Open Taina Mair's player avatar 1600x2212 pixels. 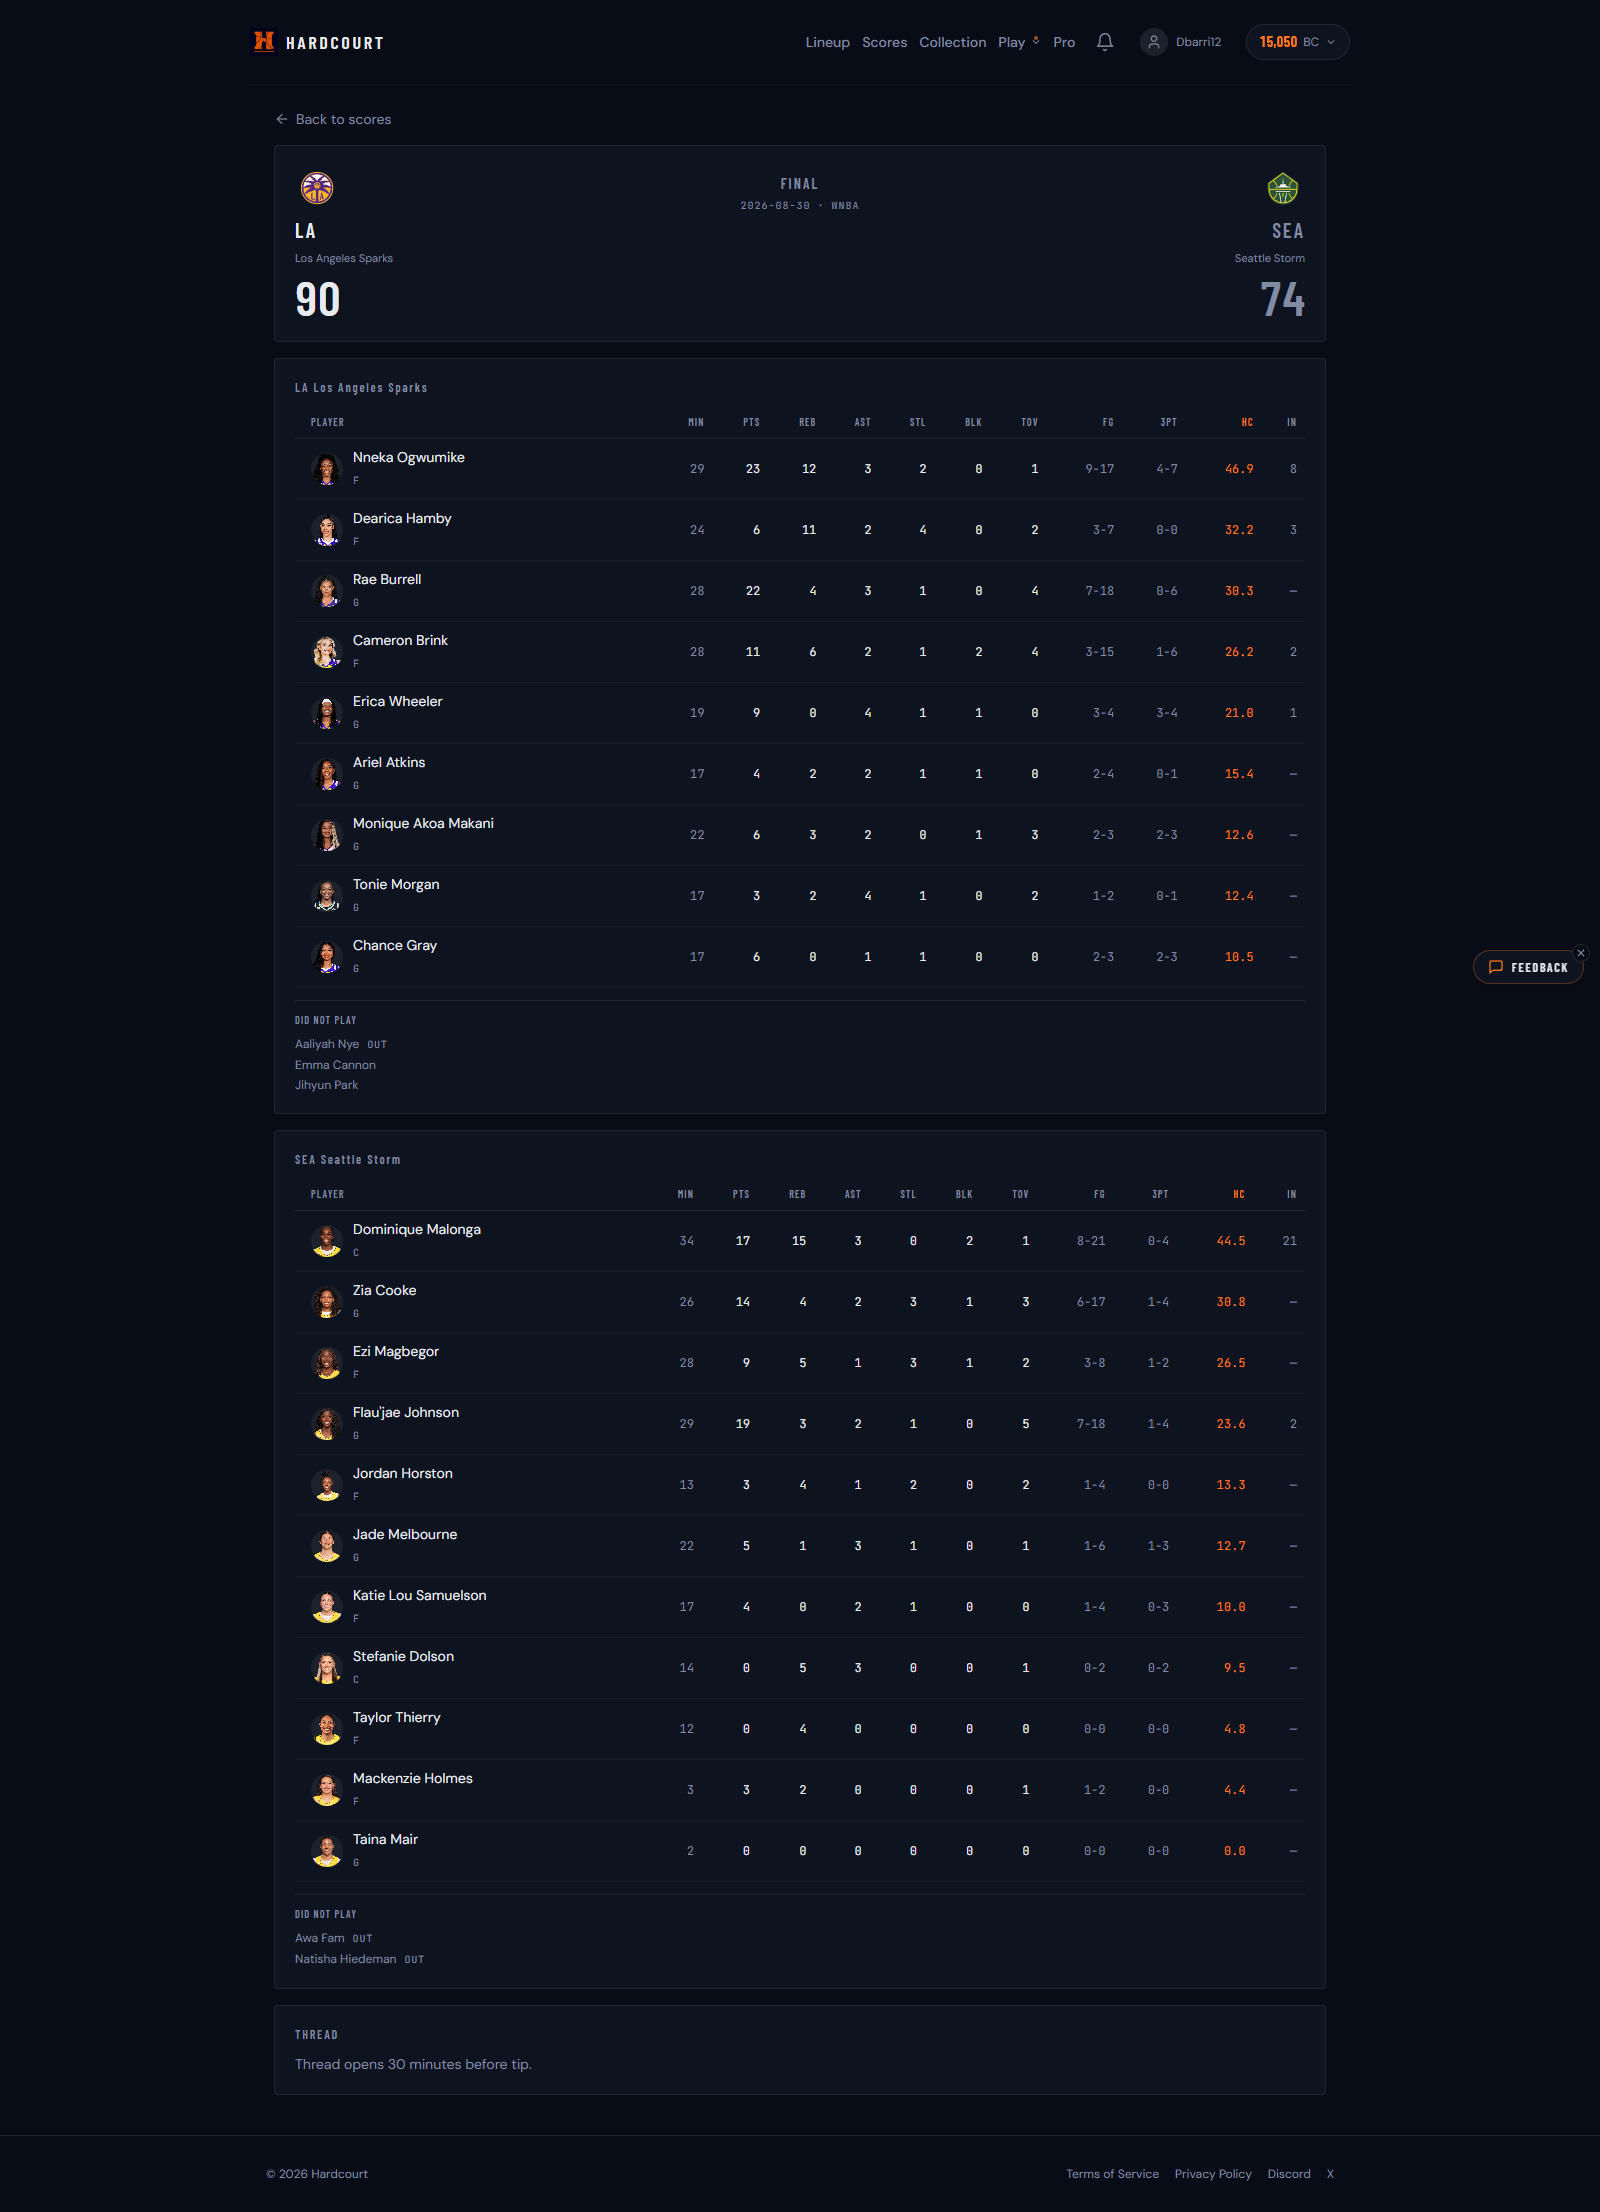point(327,1851)
